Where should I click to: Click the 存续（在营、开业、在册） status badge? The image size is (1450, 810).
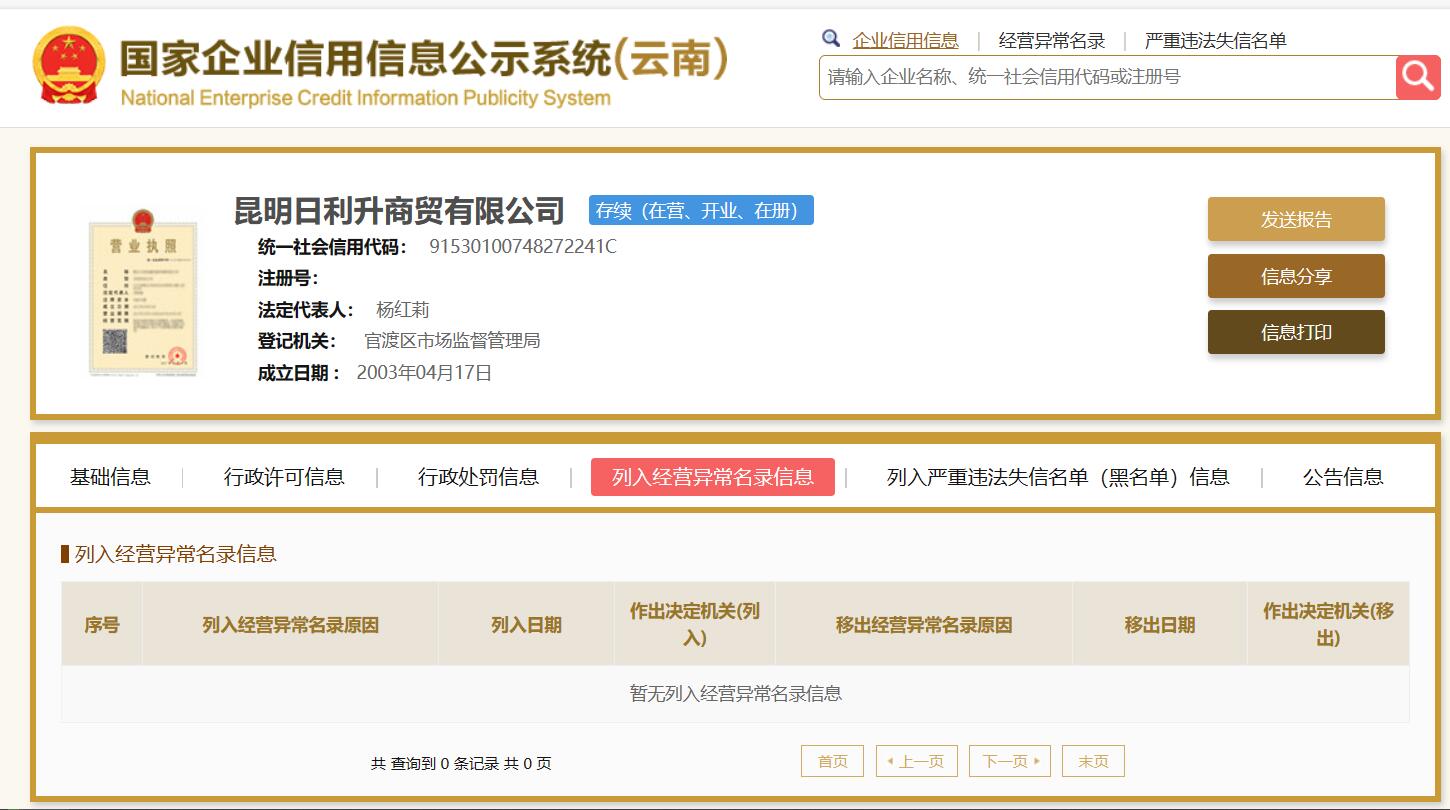click(x=701, y=210)
